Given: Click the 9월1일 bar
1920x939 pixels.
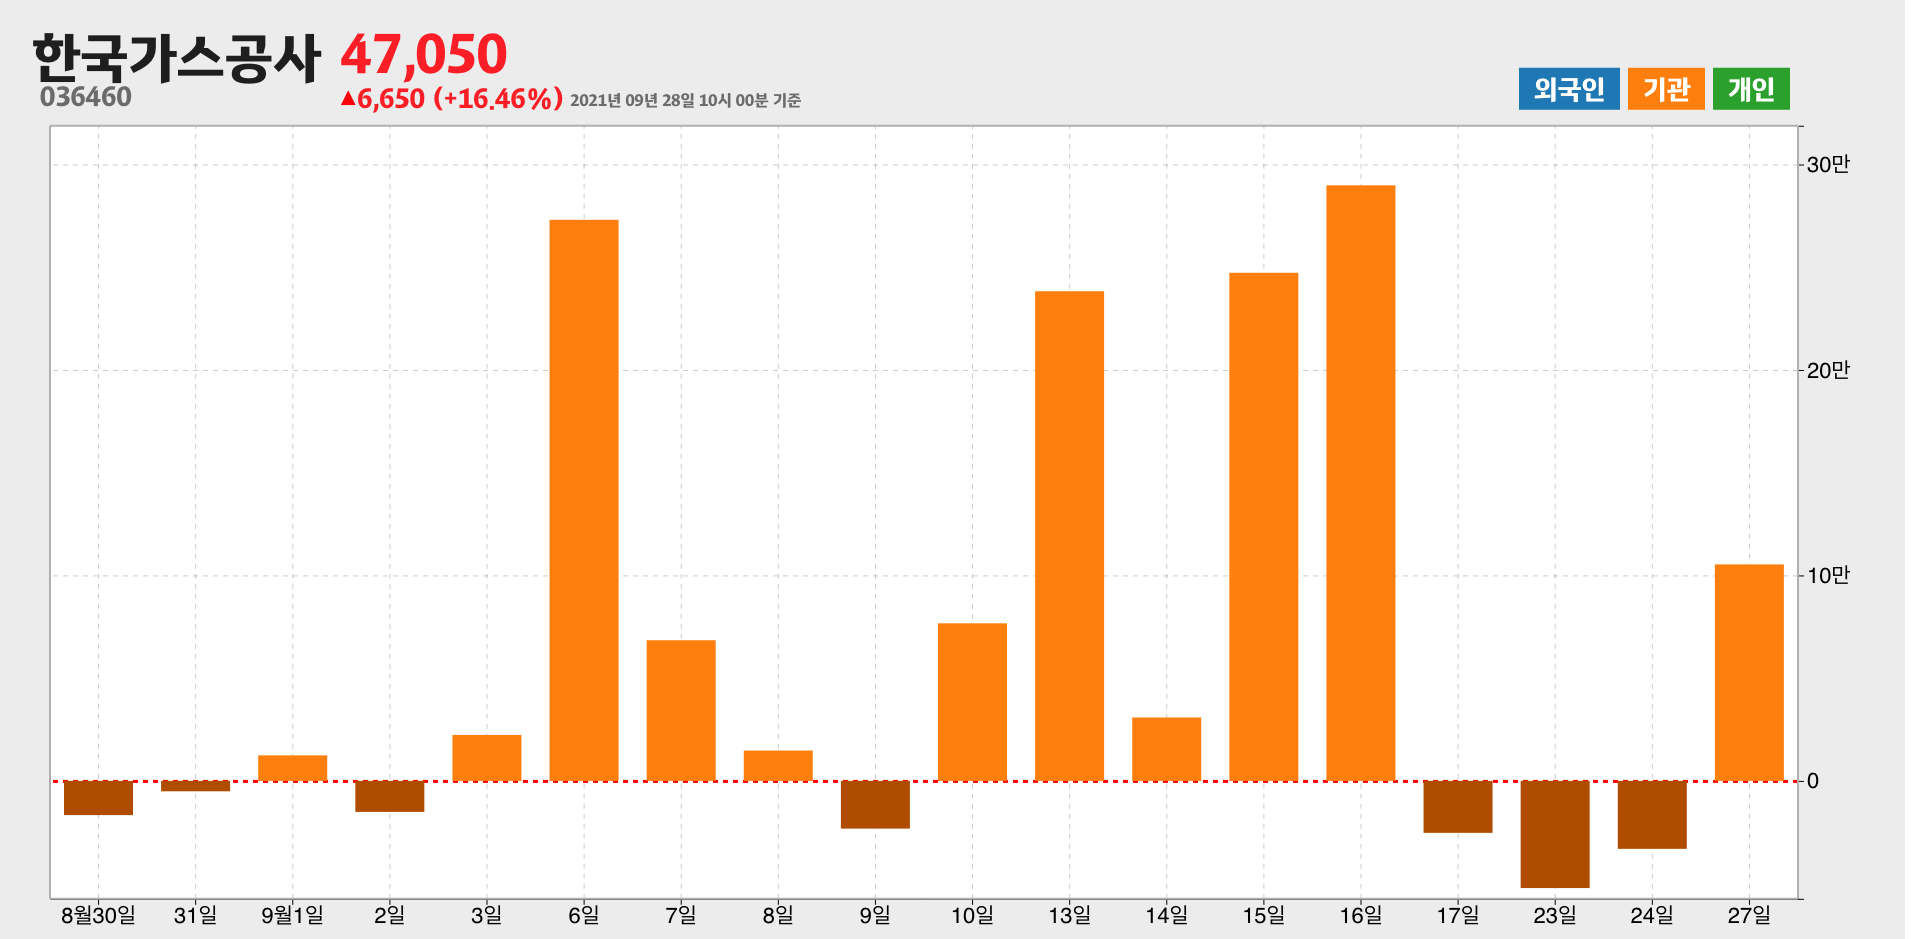Looking at the screenshot, I should (292, 768).
